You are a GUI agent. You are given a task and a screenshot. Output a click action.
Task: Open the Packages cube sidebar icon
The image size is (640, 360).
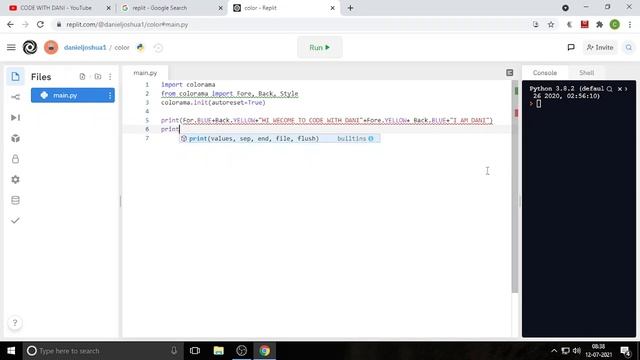(x=15, y=138)
